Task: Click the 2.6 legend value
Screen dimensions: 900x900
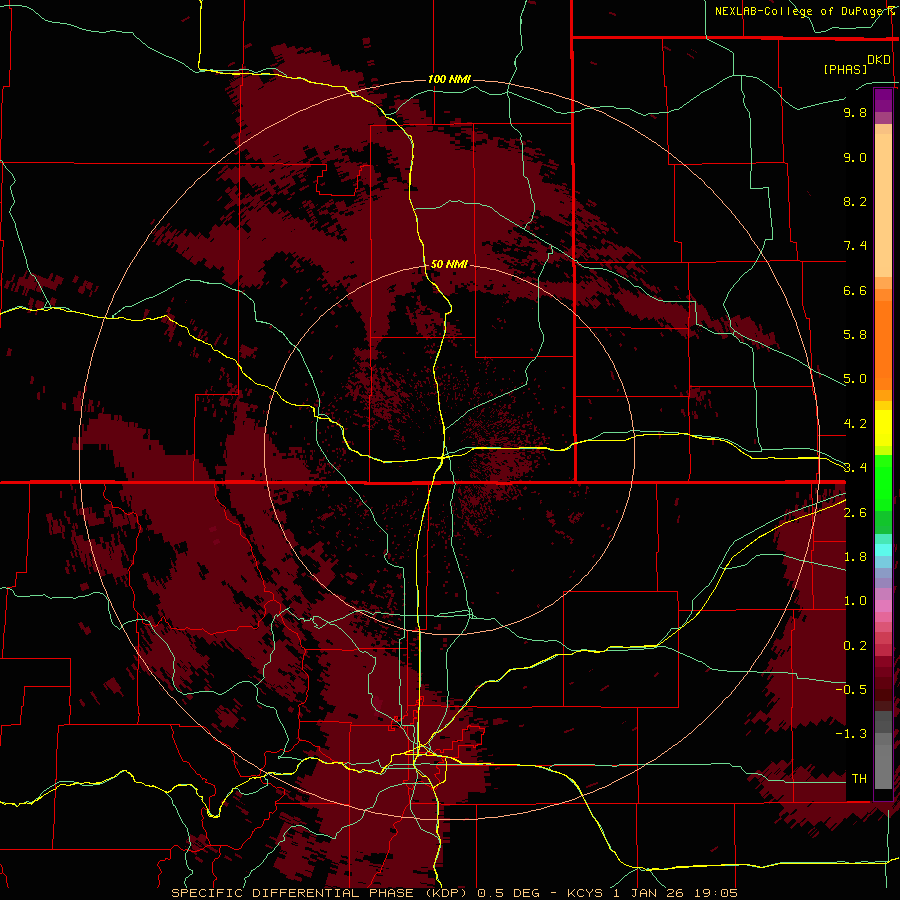Action: 855,513
